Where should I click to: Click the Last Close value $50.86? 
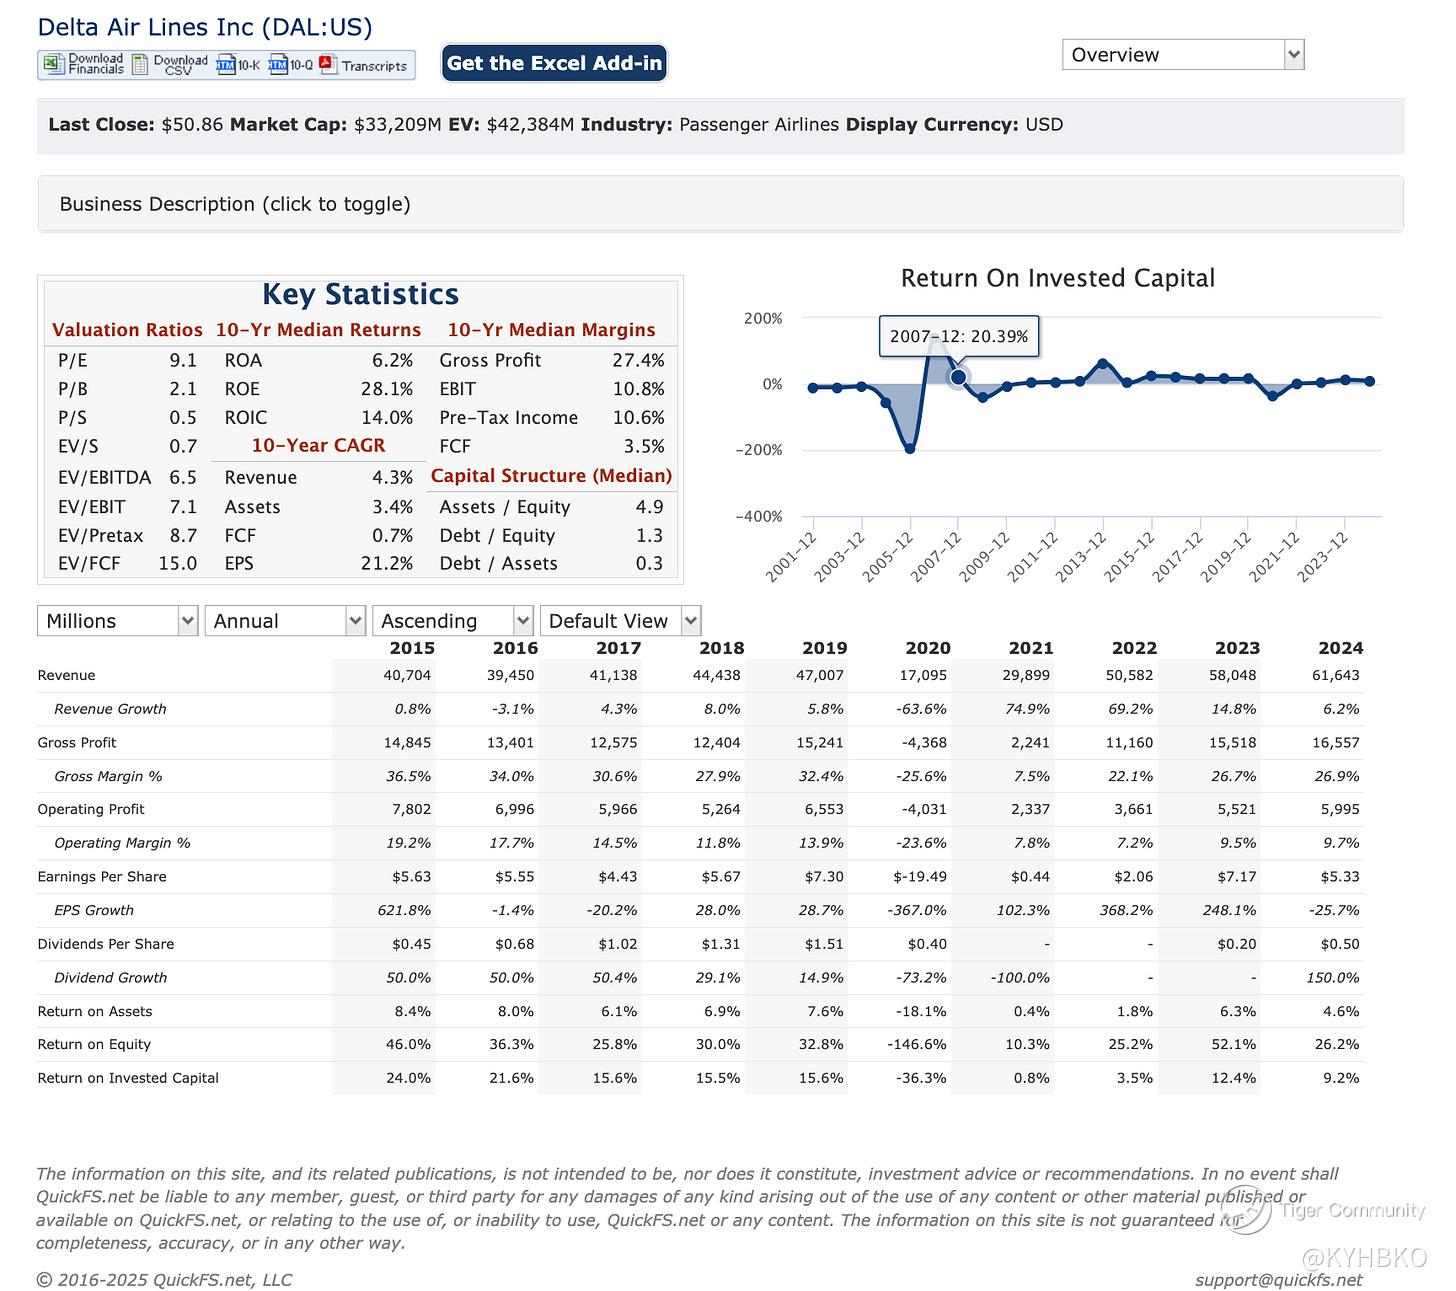pos(192,125)
